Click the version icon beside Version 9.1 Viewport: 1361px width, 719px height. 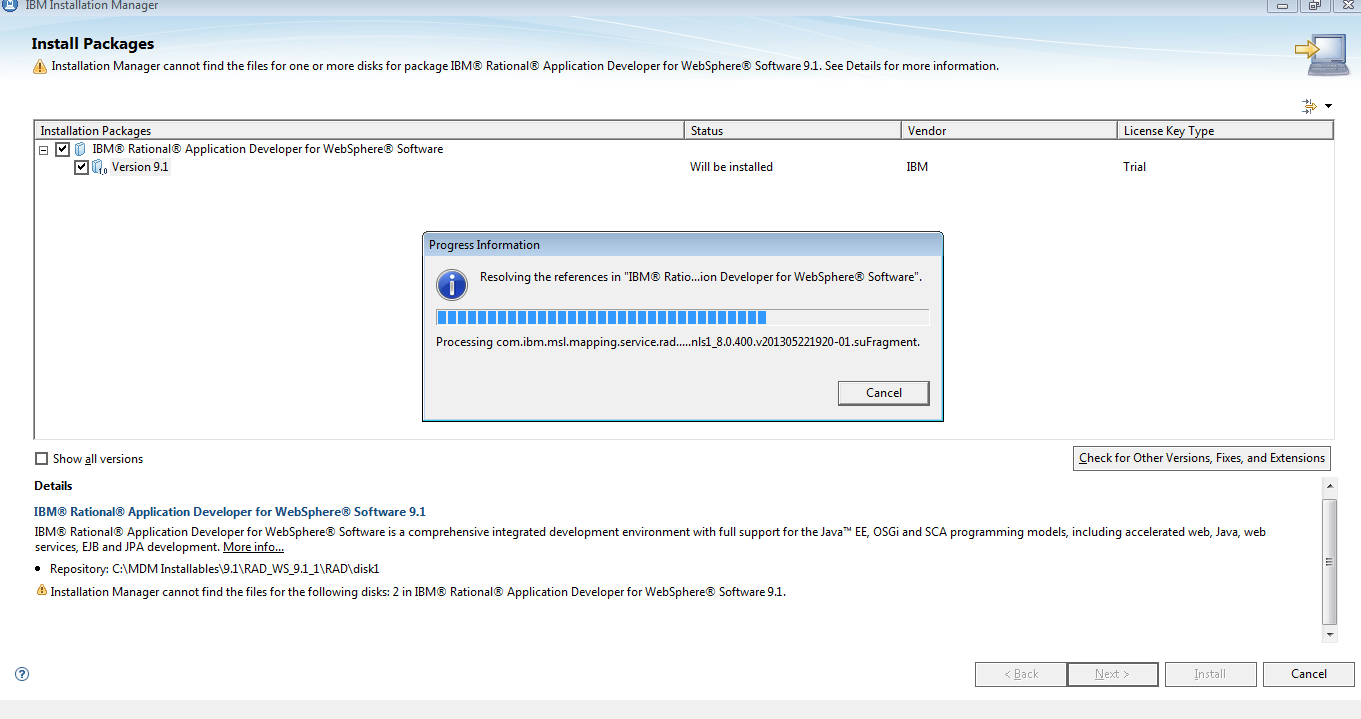(99, 168)
